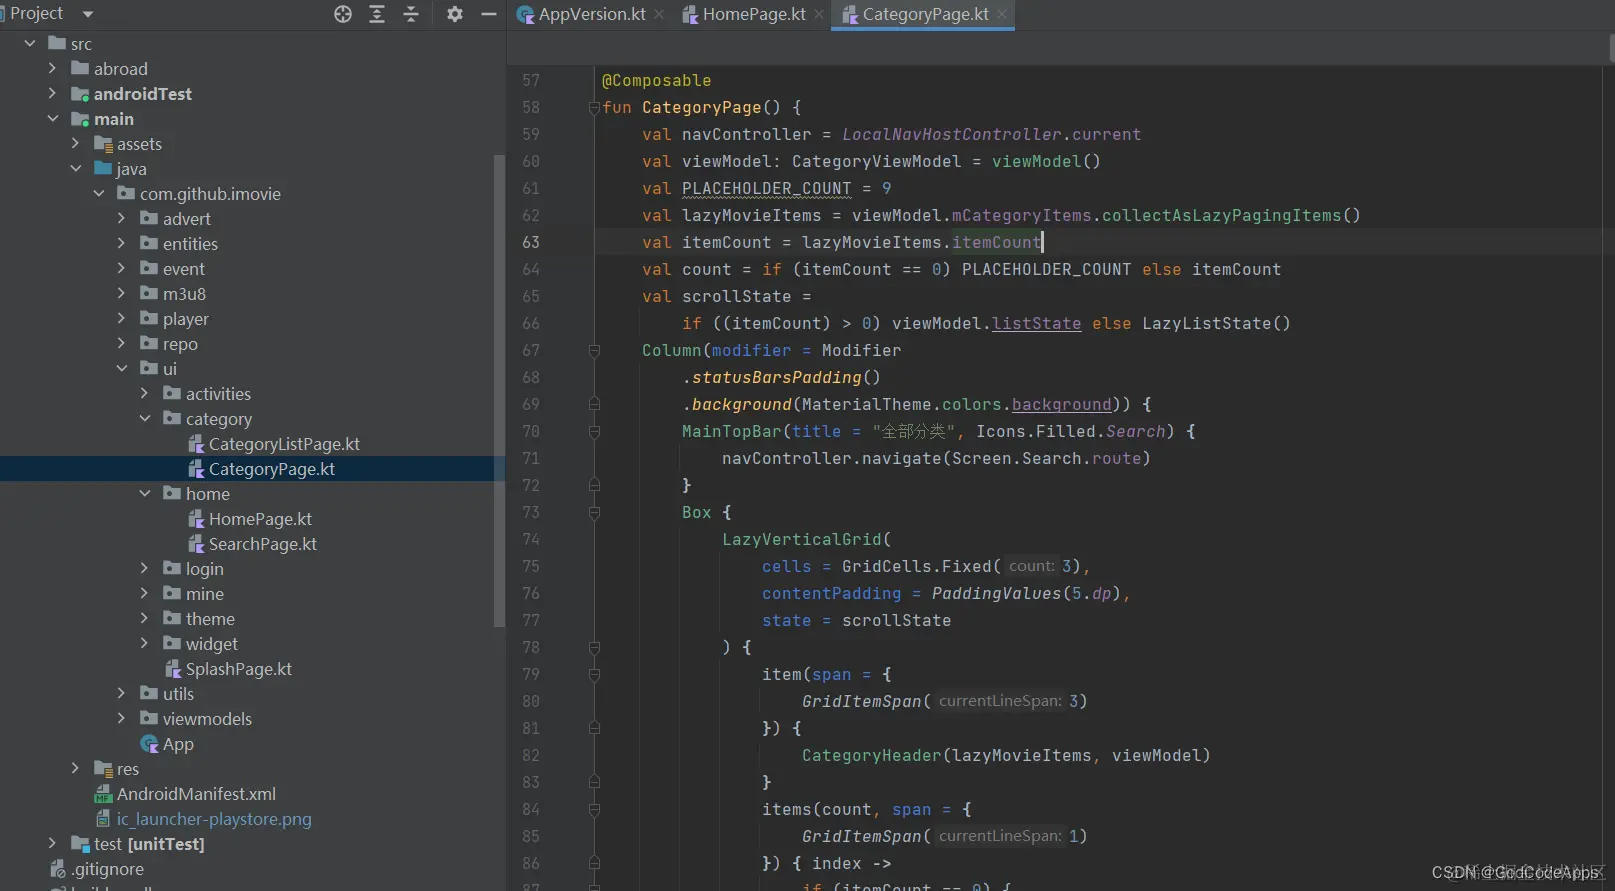Select opened file in Project panel
1615x891 pixels.
pyautogui.click(x=343, y=14)
